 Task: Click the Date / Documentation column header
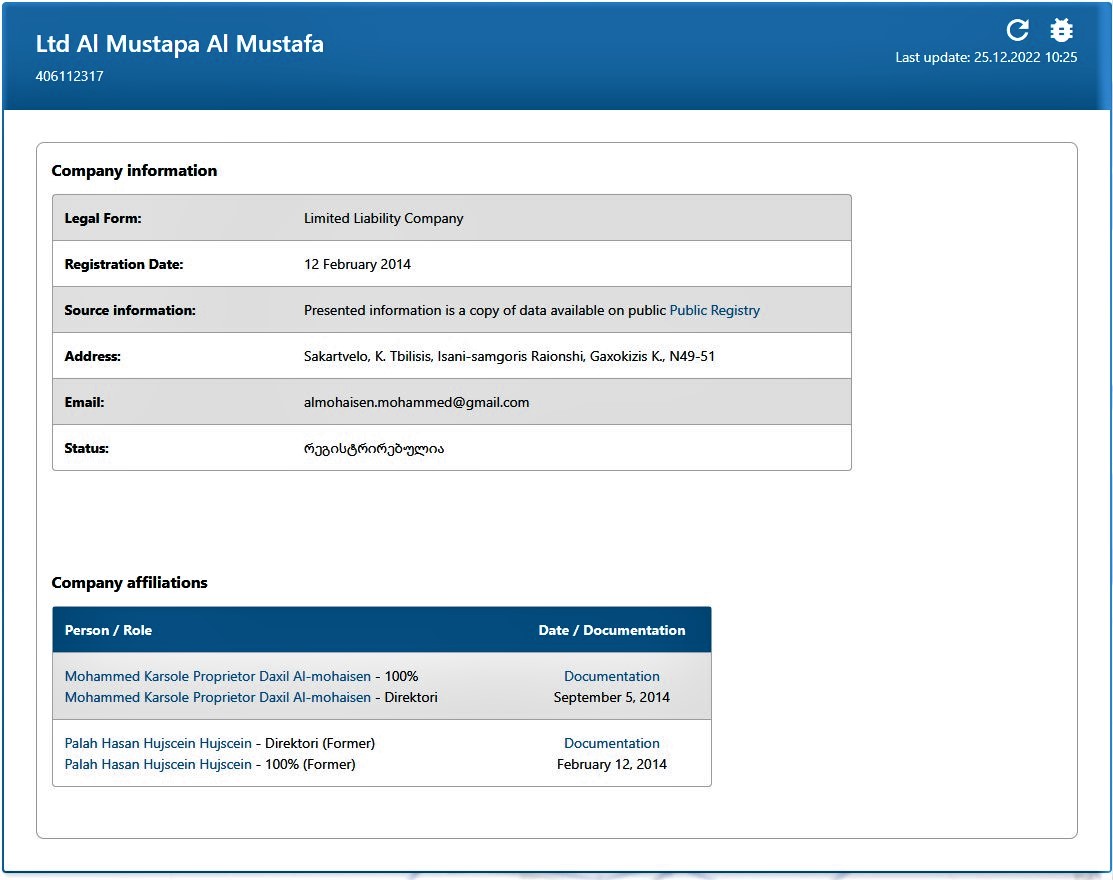click(611, 630)
